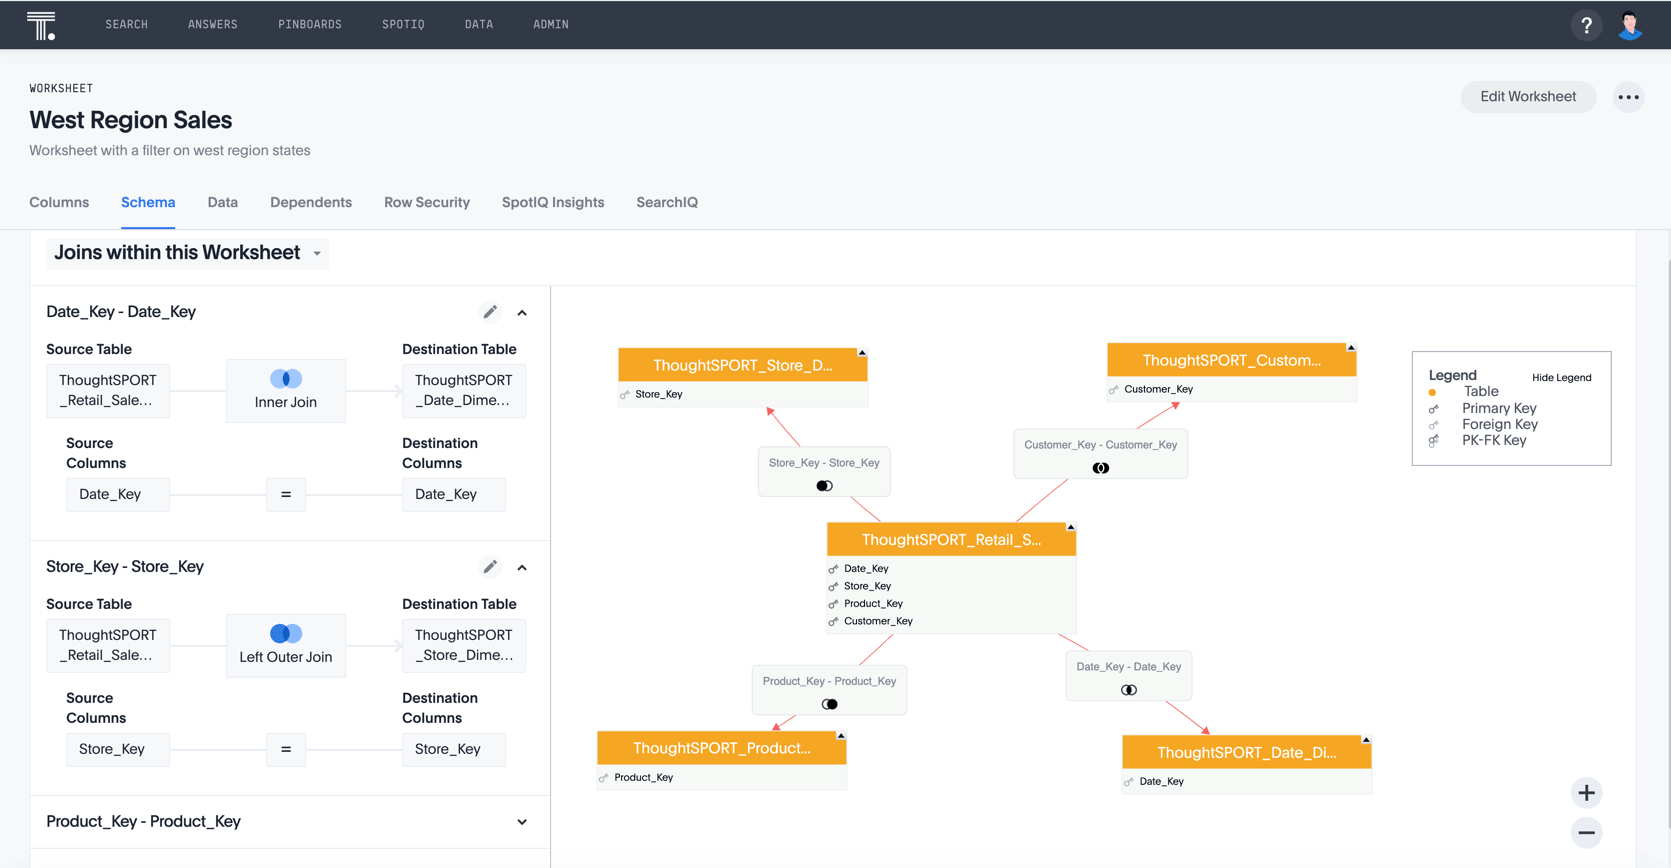Click Customer_Key - Customer_Key join label
The image size is (1671, 868).
coord(1100,445)
